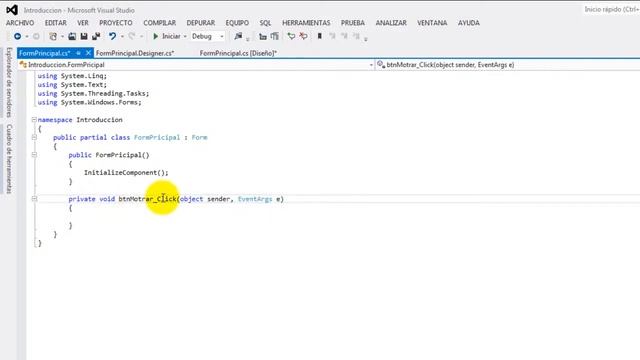
Task: Open the SQL menu
Action: 265,23
